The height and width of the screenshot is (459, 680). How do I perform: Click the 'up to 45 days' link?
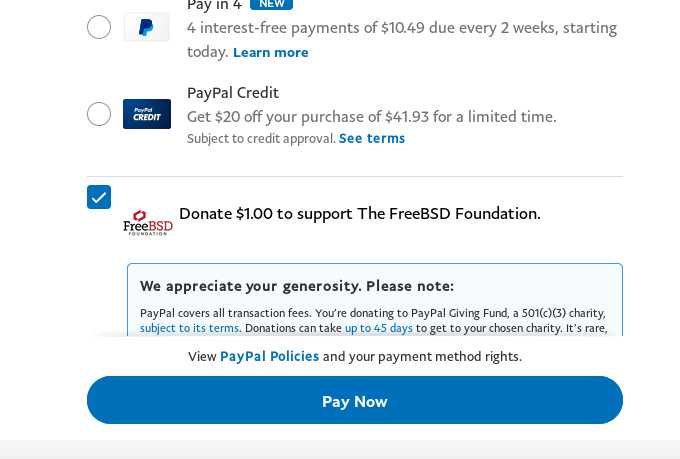click(x=379, y=328)
